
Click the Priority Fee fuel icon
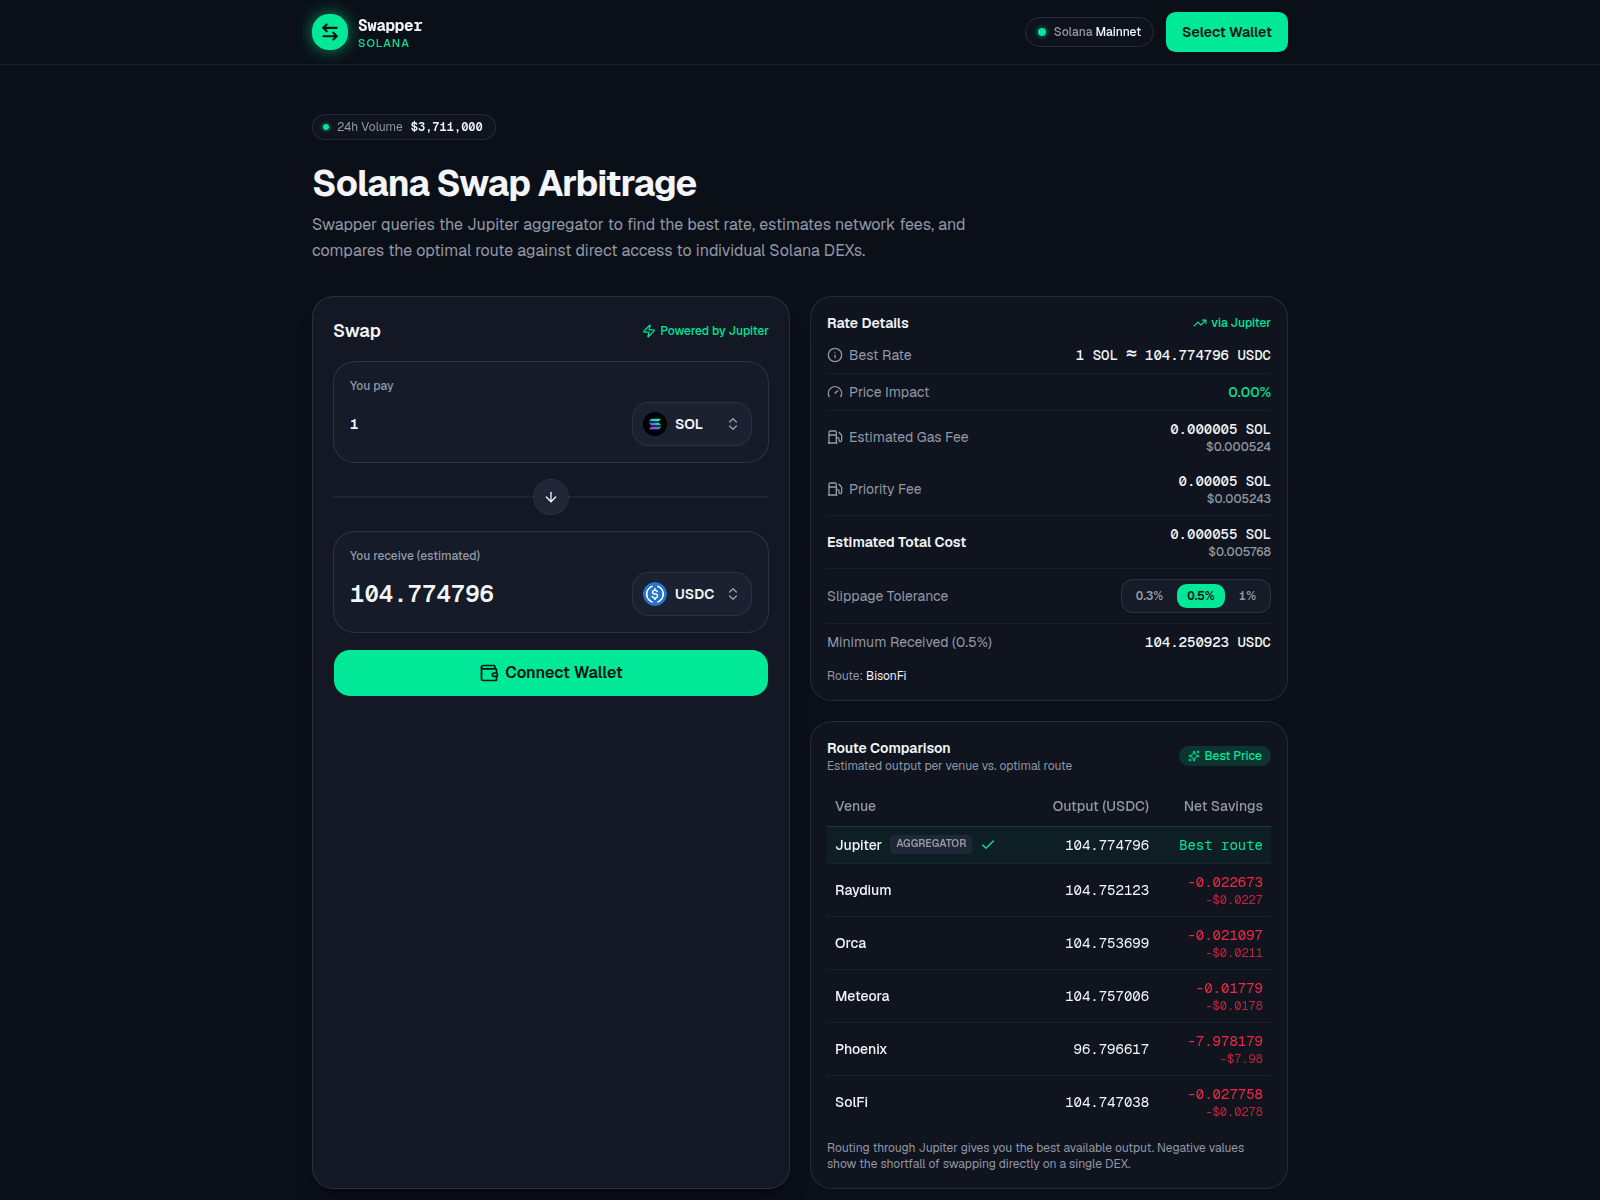coord(835,489)
